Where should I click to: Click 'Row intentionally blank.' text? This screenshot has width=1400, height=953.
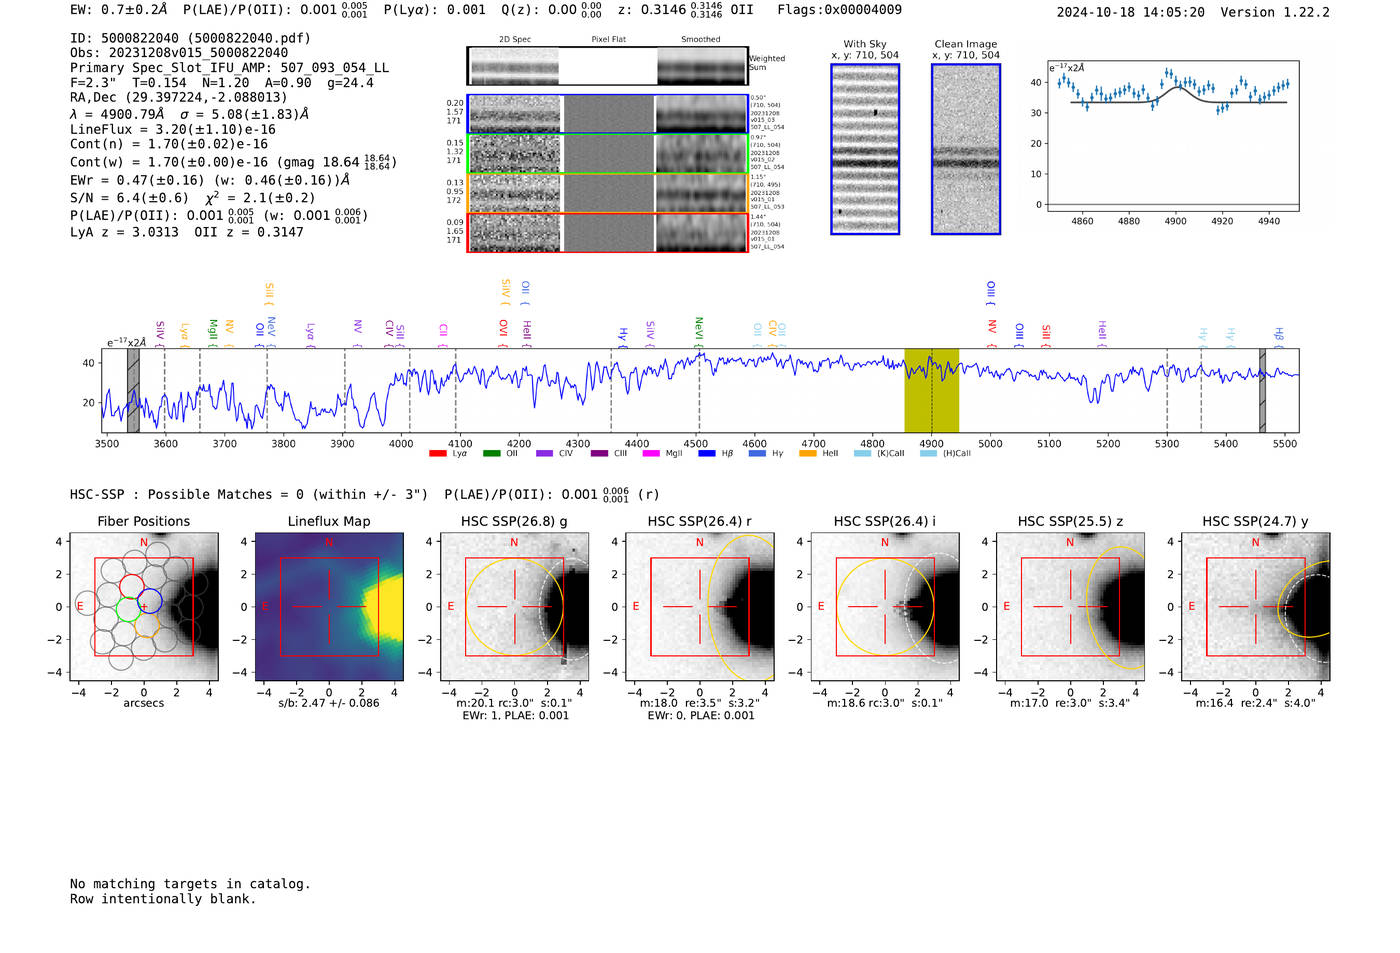pyautogui.click(x=163, y=899)
